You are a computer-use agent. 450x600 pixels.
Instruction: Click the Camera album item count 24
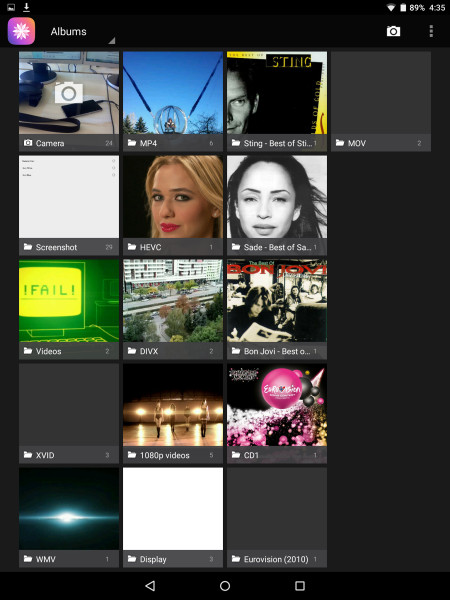(109, 143)
